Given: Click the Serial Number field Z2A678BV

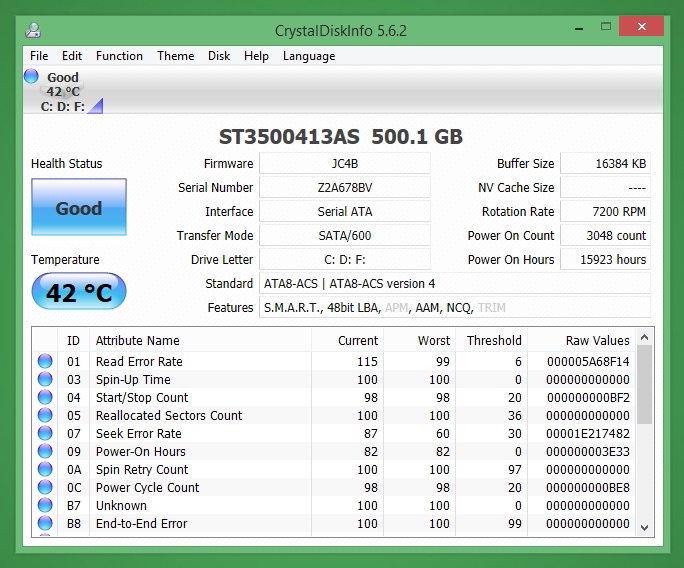Looking at the screenshot, I should [345, 188].
